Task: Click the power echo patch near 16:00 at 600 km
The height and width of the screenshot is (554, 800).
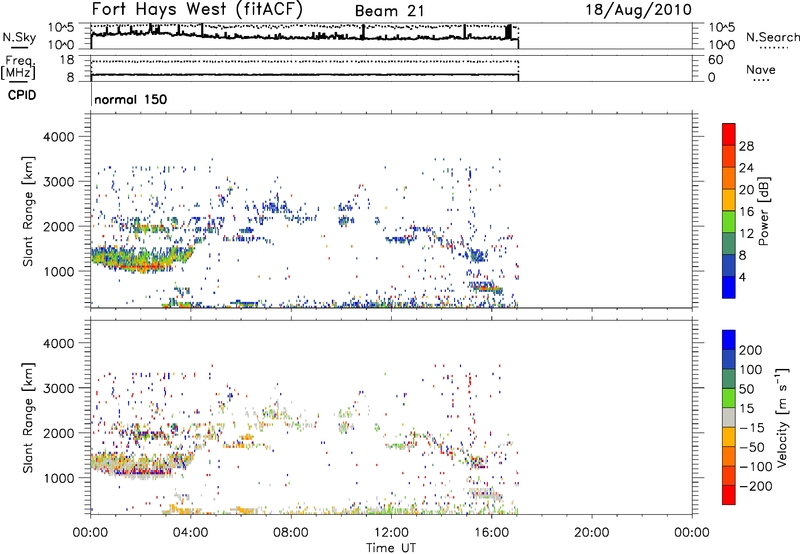Action: coord(486,288)
